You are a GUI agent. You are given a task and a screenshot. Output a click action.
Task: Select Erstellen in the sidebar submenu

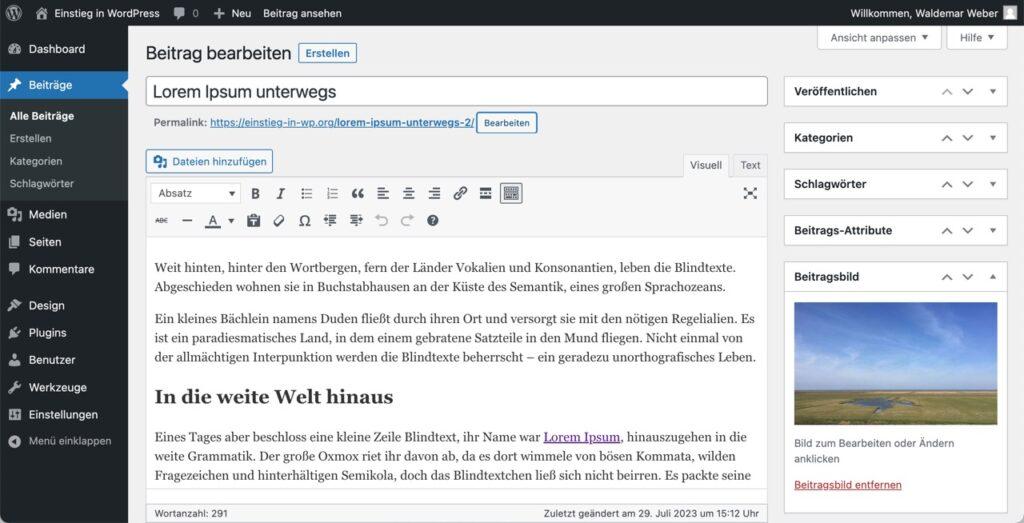click(x=31, y=138)
